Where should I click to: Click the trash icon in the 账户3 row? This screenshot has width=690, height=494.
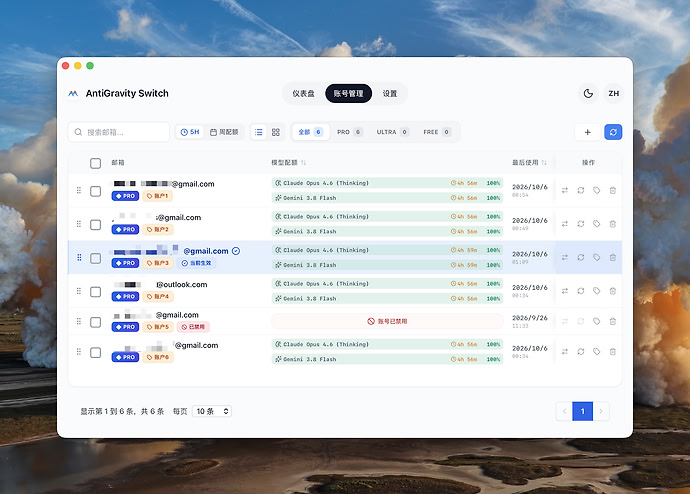(x=613, y=257)
